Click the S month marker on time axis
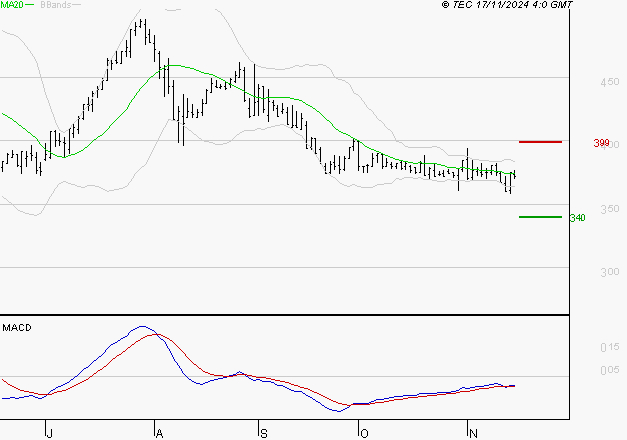627x440 pixels. (x=264, y=434)
